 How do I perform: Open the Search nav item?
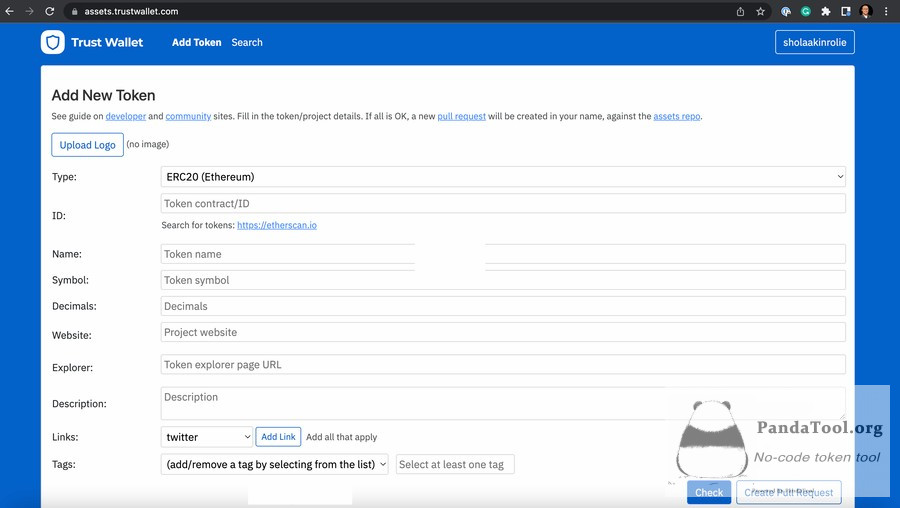click(x=247, y=42)
